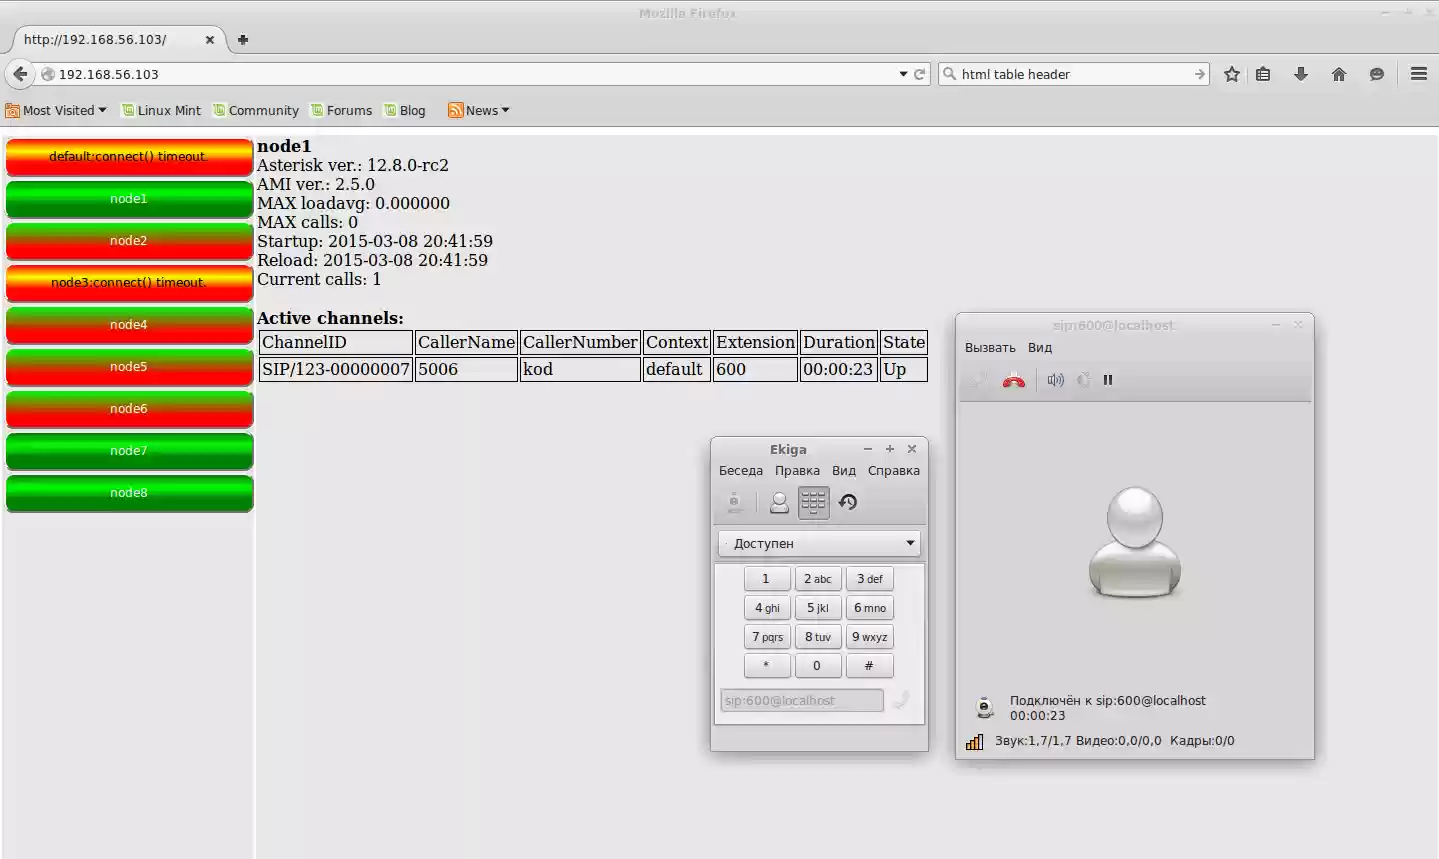Pause the active call
The height and width of the screenshot is (859, 1439).
click(x=1108, y=379)
